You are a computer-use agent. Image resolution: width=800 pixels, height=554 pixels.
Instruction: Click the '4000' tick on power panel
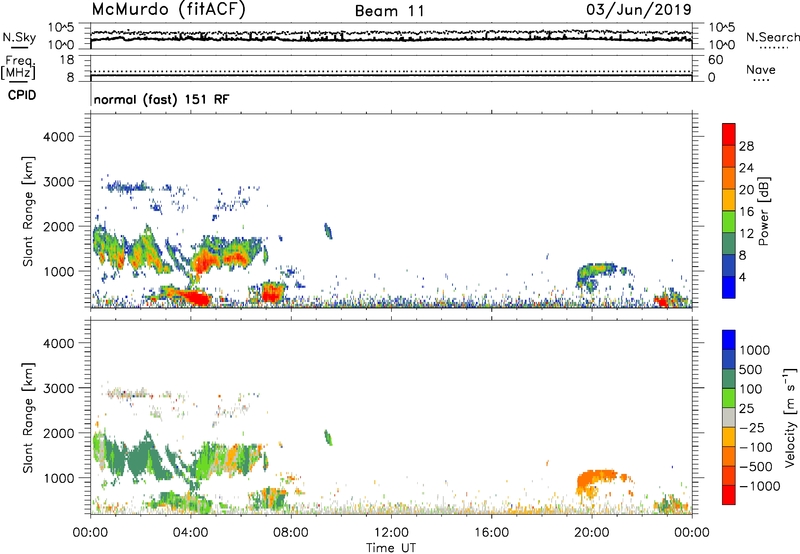tap(58, 137)
